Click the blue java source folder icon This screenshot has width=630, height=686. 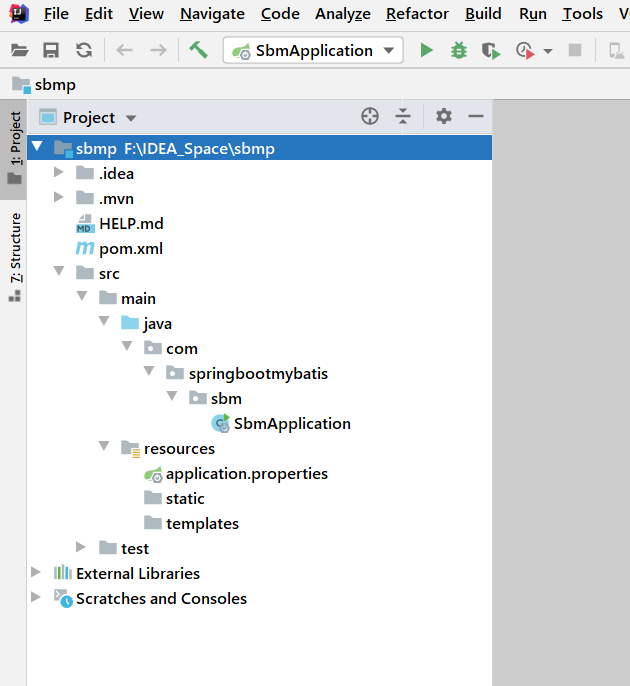(130, 322)
